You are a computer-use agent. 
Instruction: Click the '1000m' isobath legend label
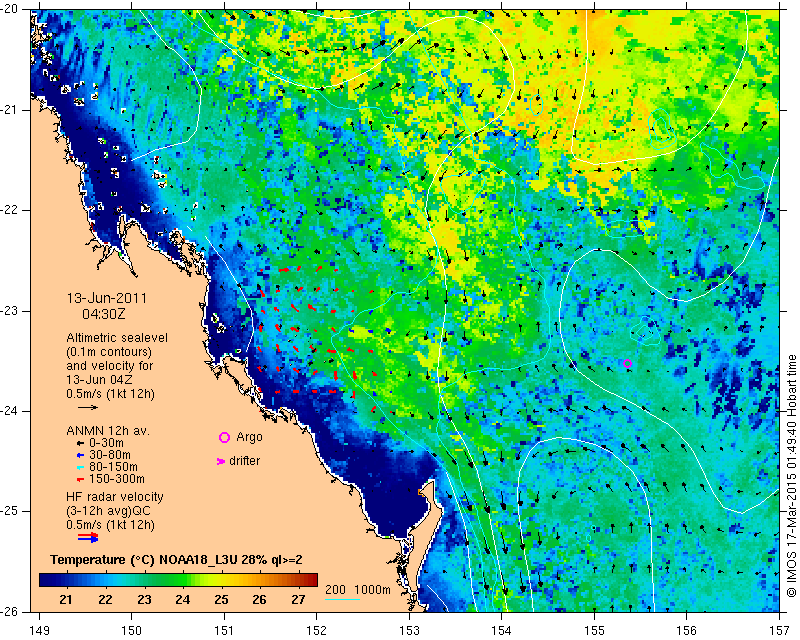tap(372, 590)
